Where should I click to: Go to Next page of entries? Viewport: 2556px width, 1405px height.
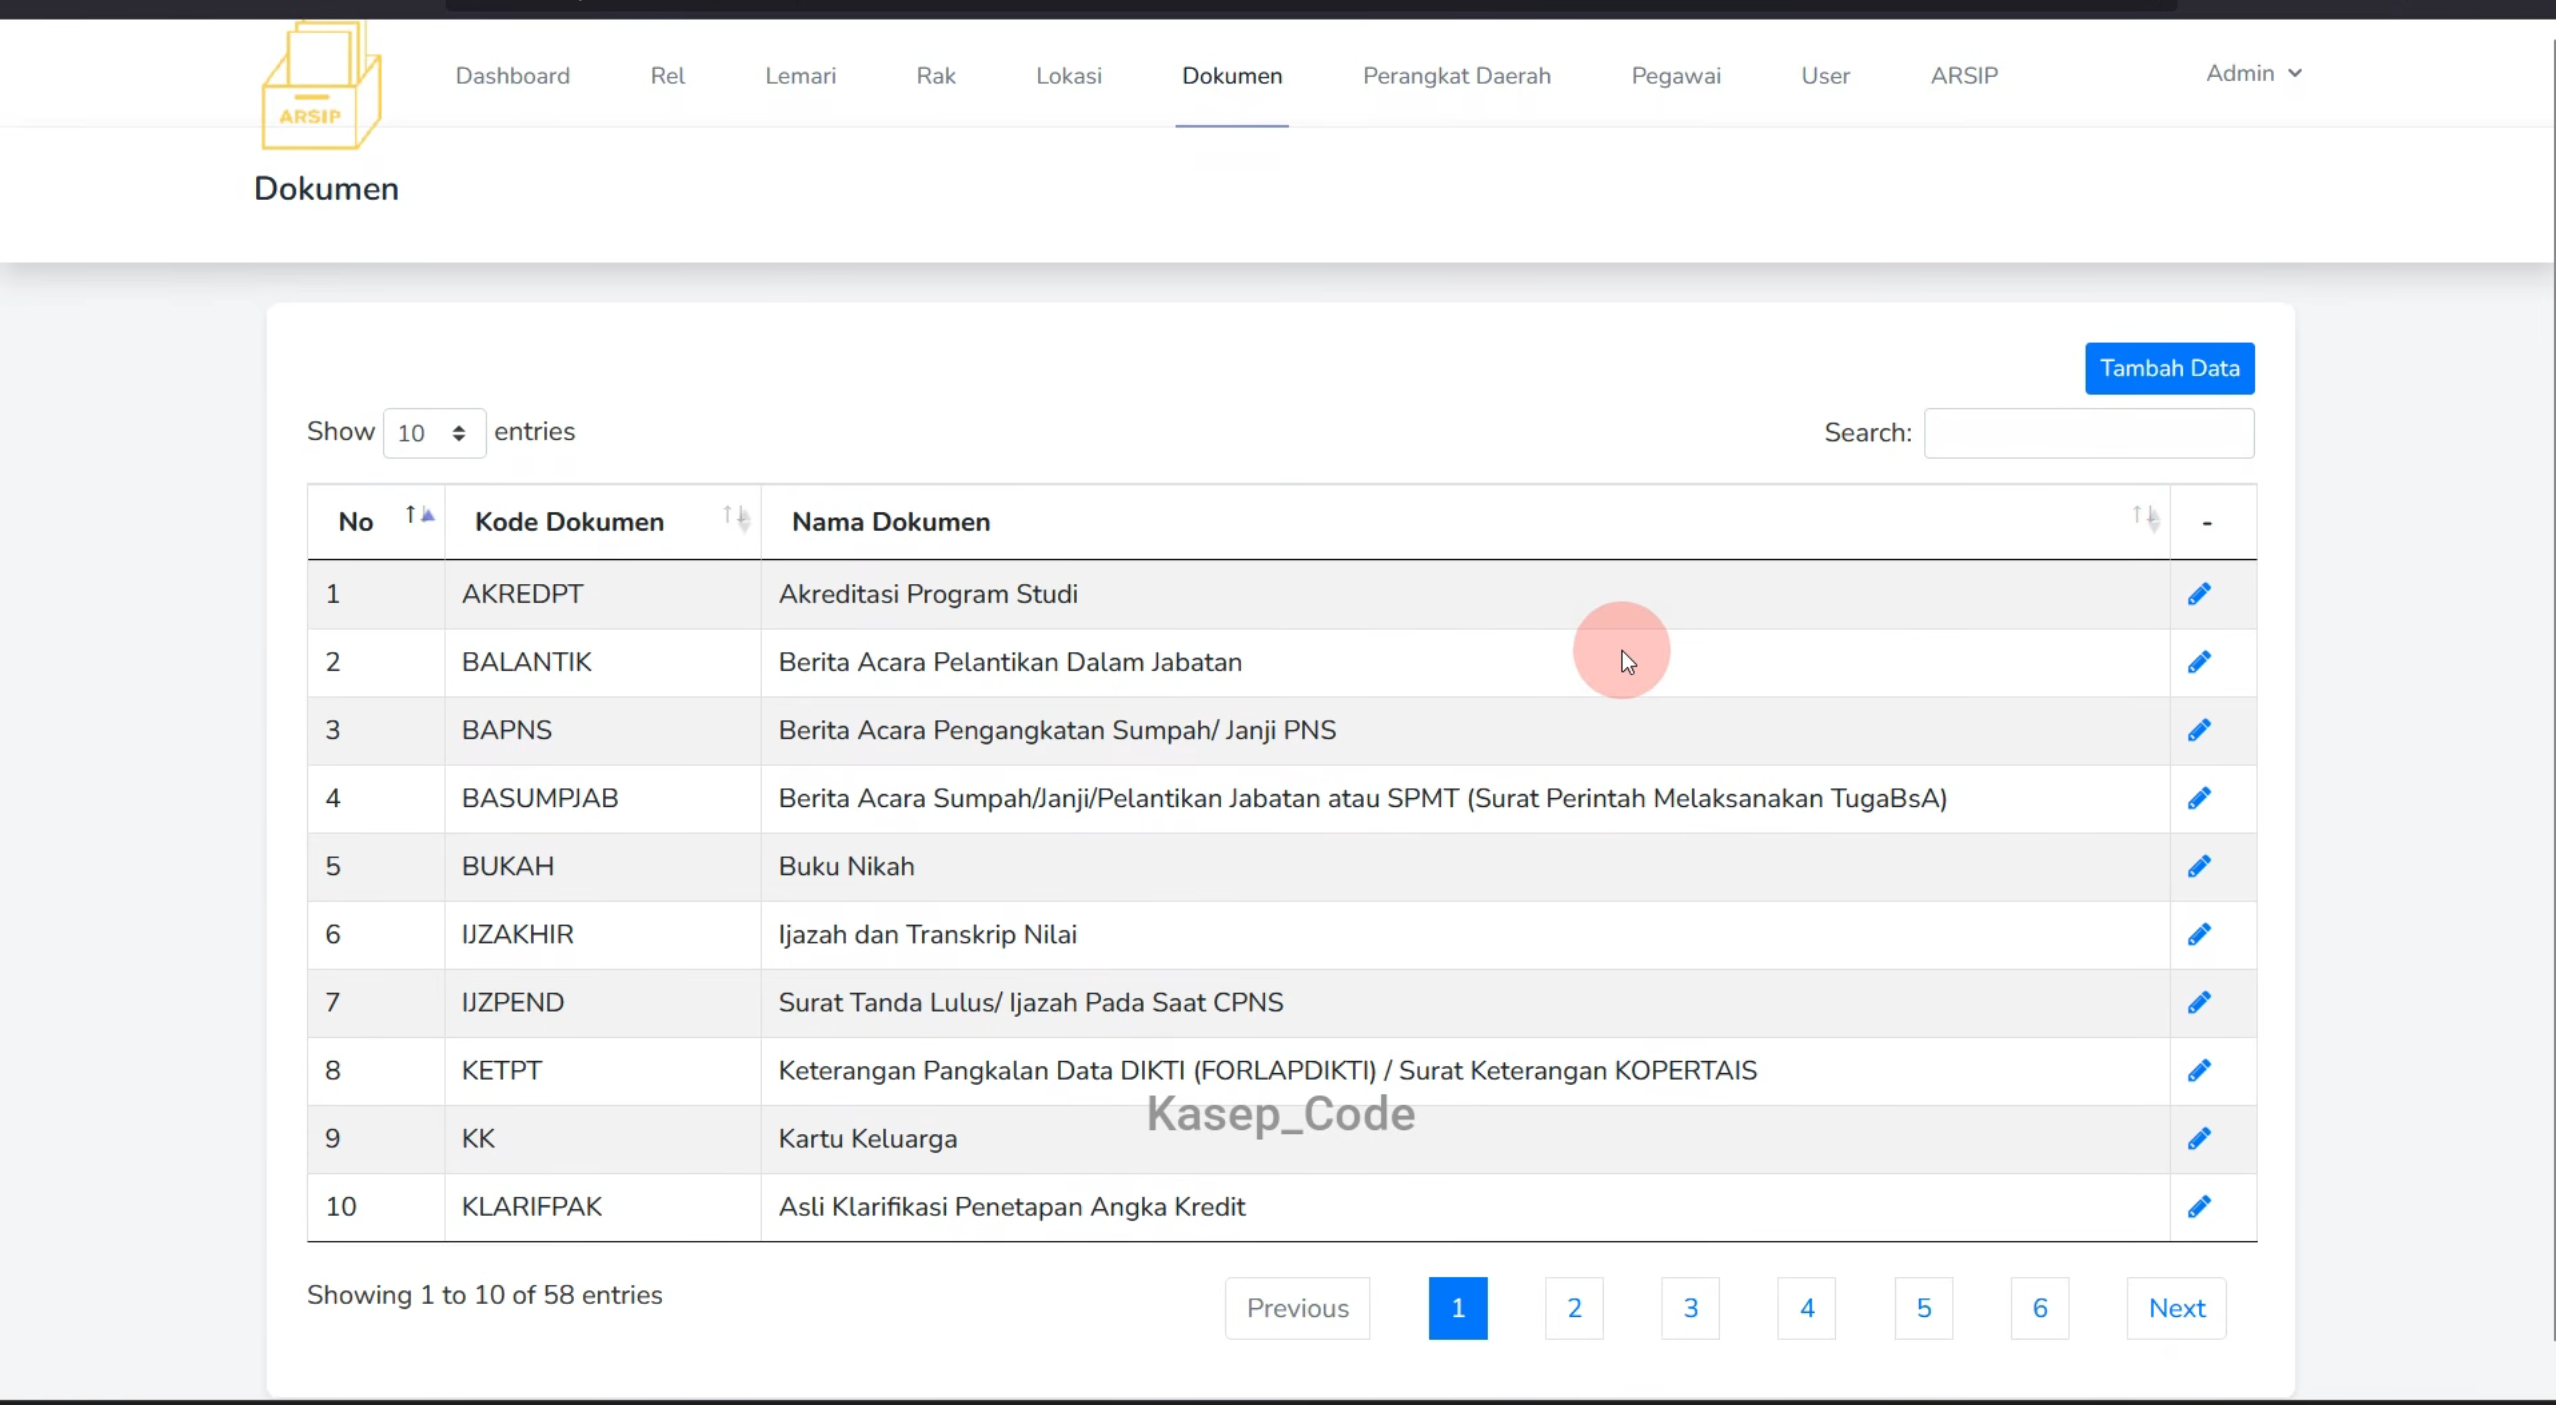[2176, 1308]
